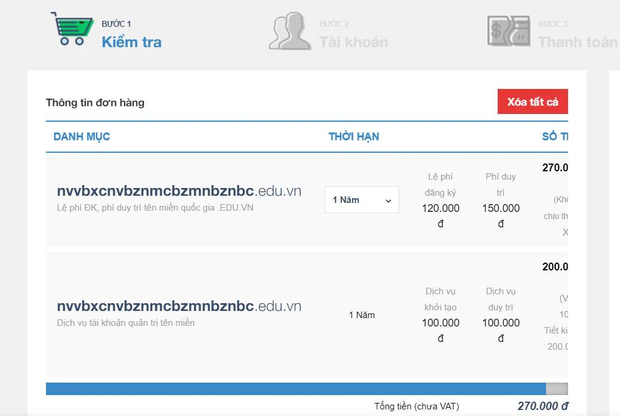Click the shopping cart step icon
The image size is (620, 416).
(x=72, y=30)
